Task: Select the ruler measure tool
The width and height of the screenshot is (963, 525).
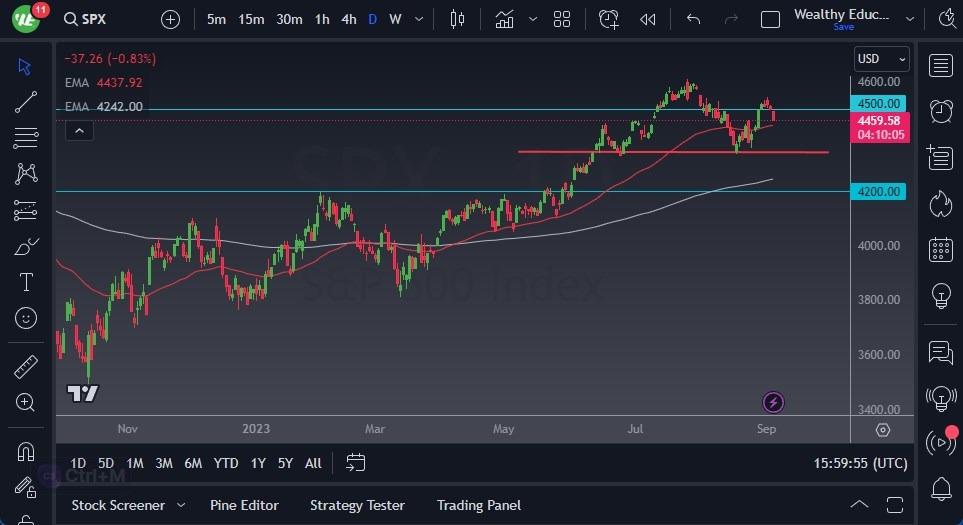Action: (x=26, y=367)
